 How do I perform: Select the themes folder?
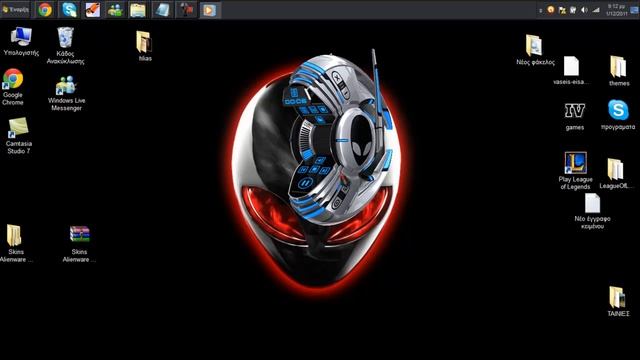point(619,71)
